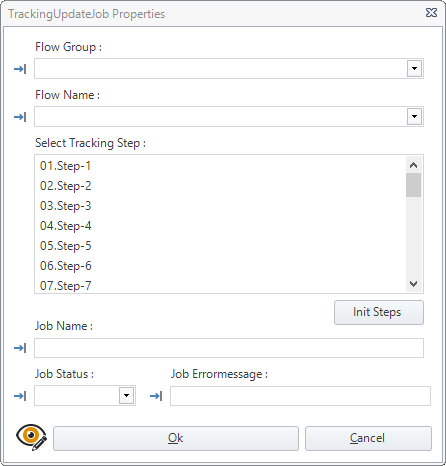Click the eye with pencil icon
The height and width of the screenshot is (466, 446).
pos(31,437)
